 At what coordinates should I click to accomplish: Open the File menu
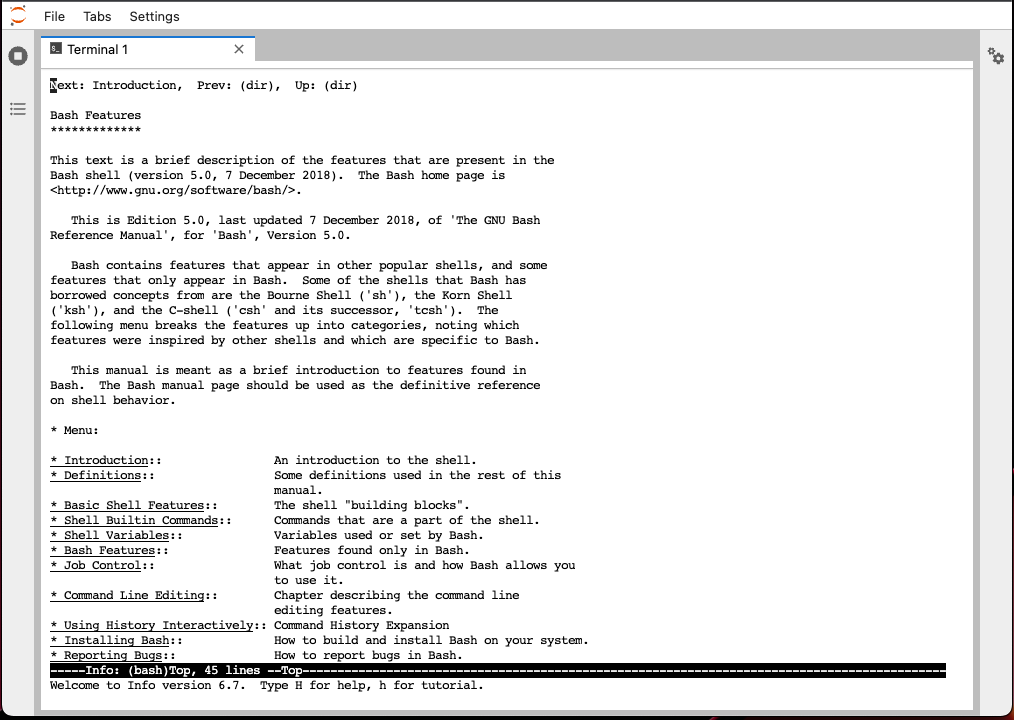(x=54, y=16)
